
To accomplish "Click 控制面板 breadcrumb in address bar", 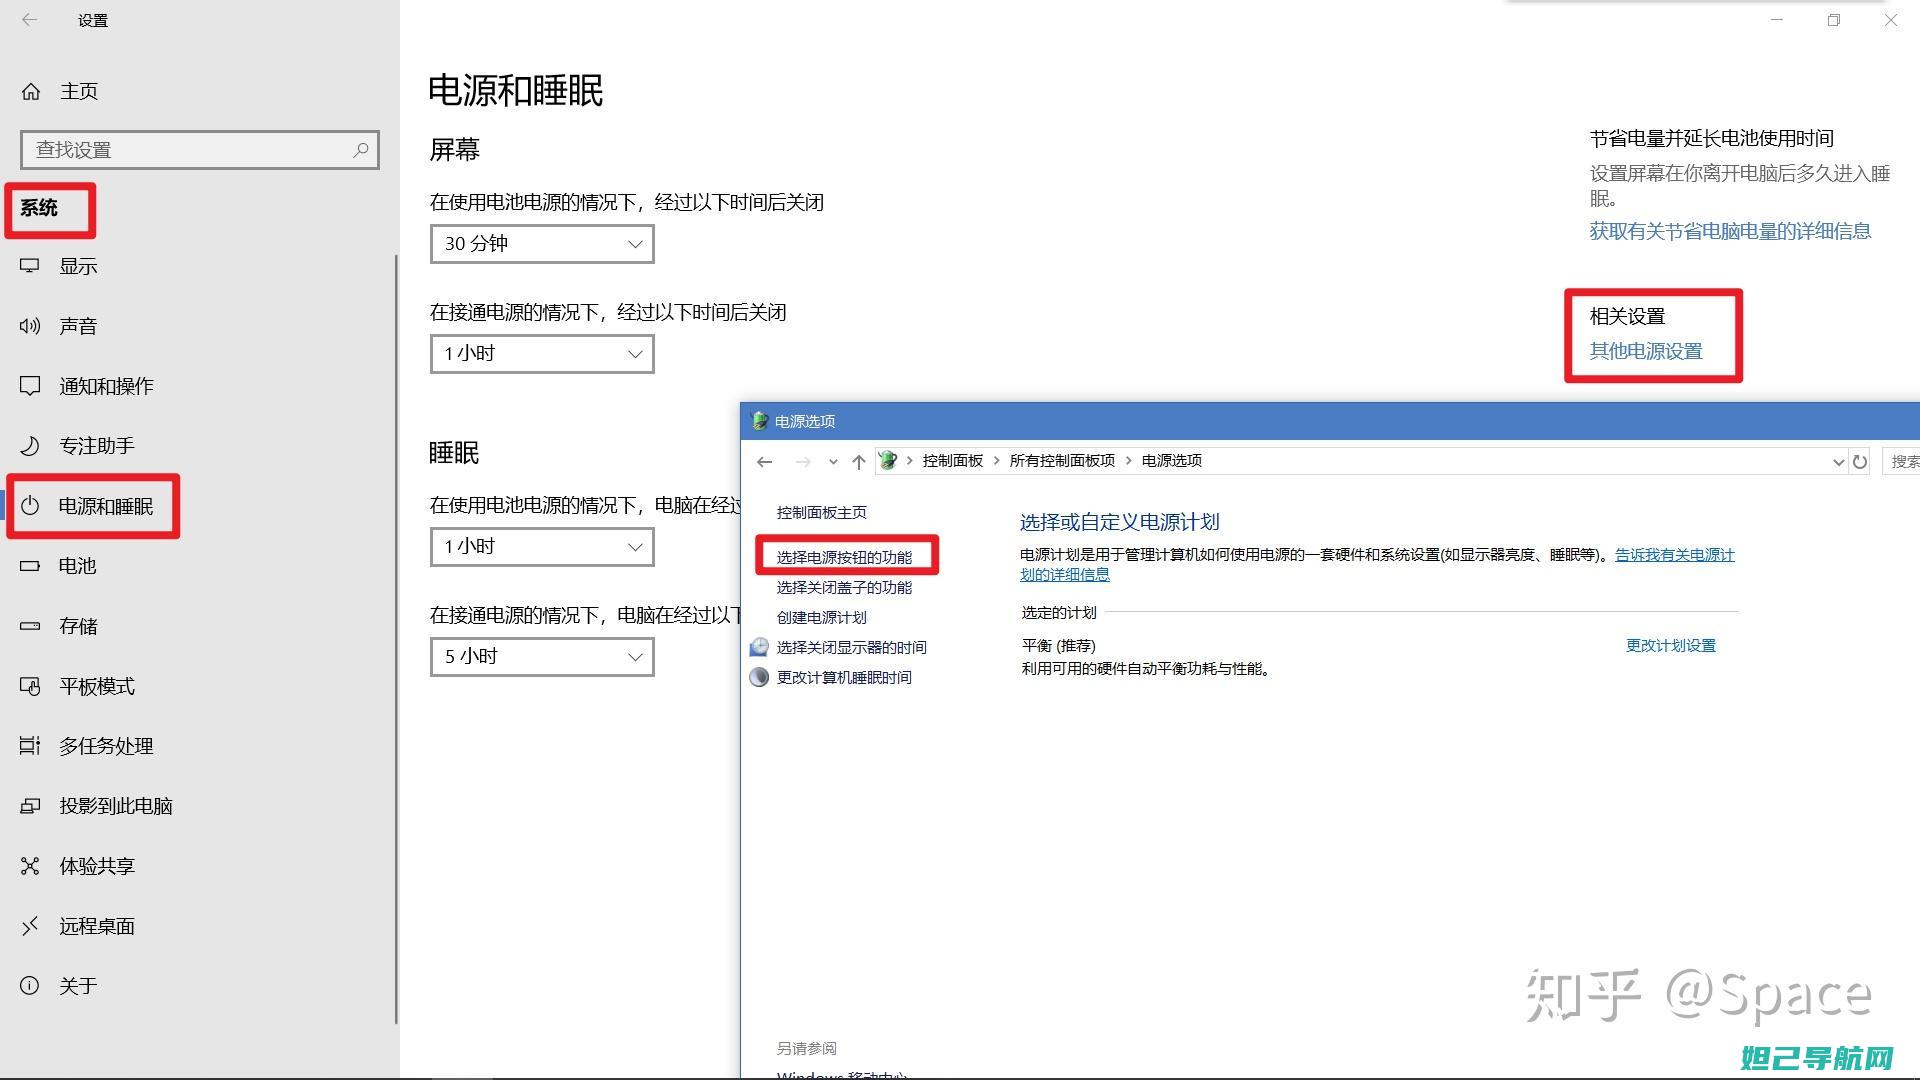I will (x=952, y=461).
